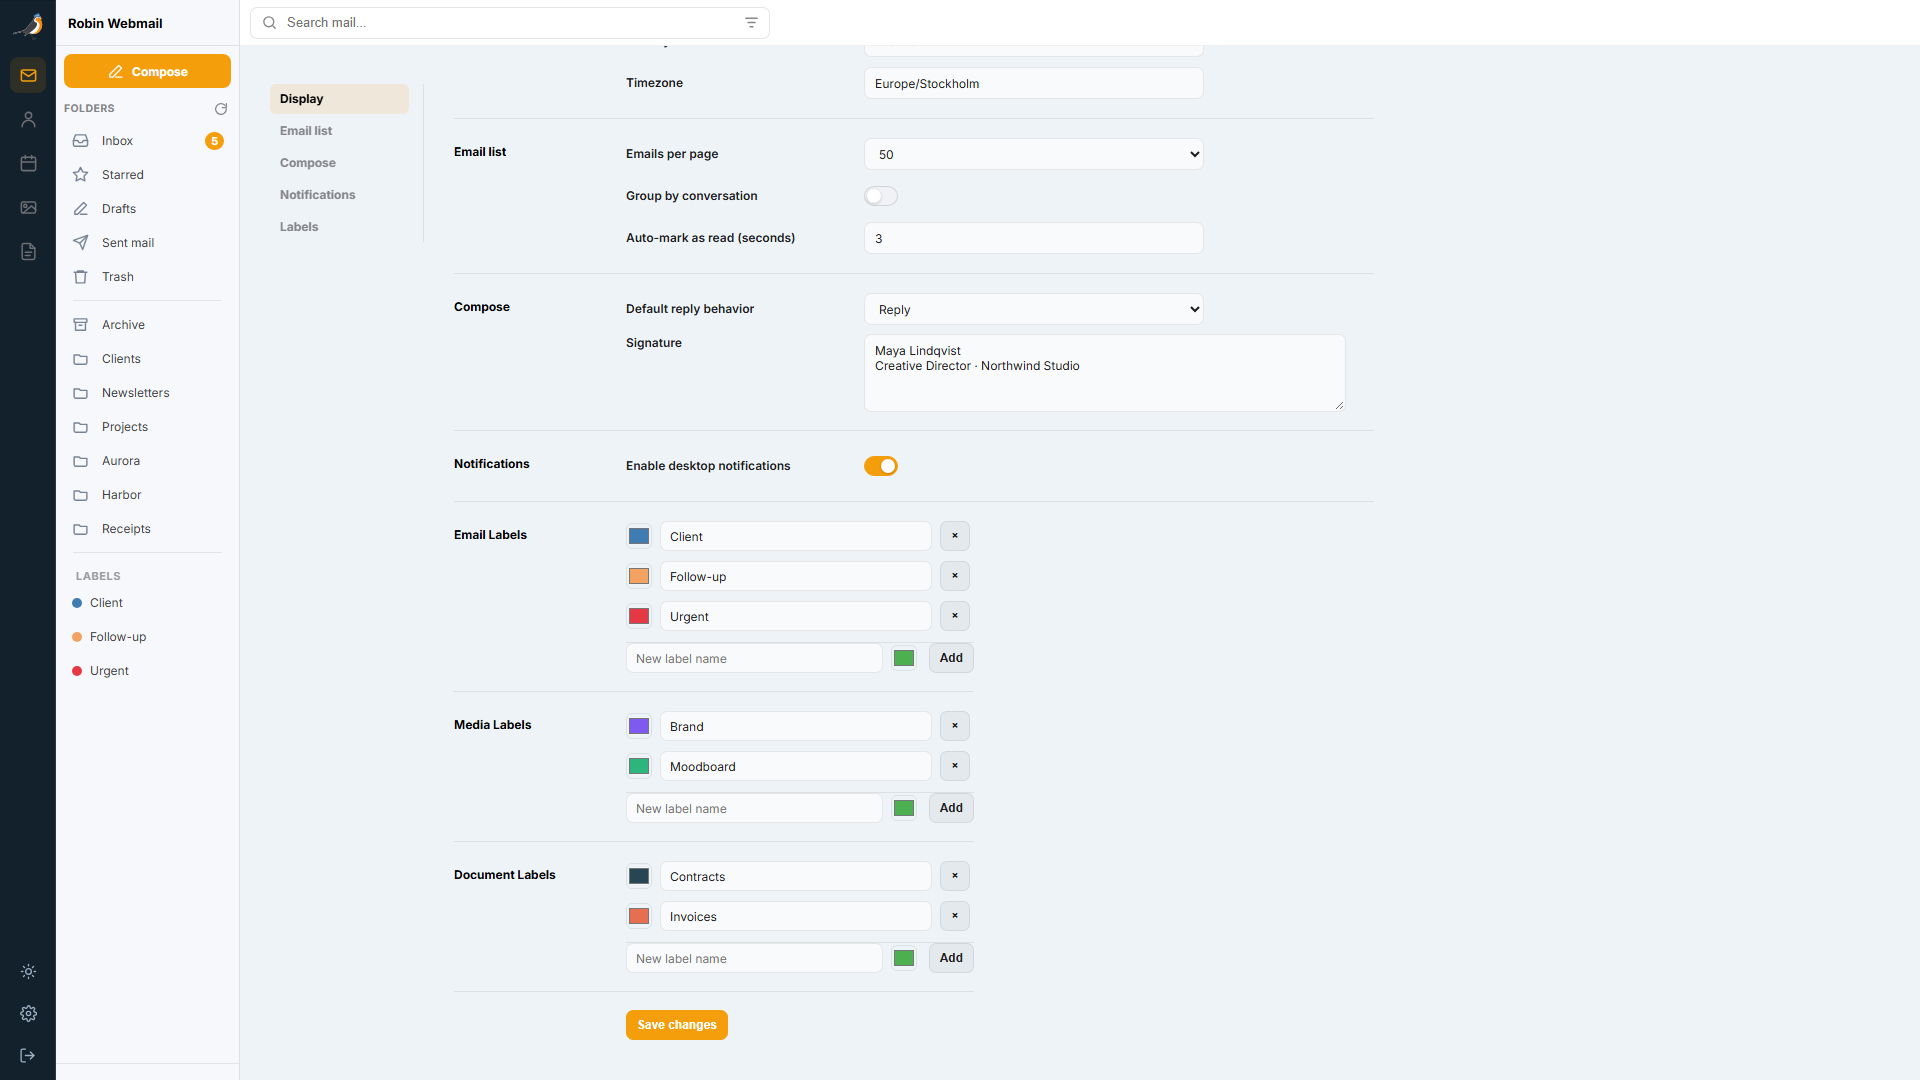Viewport: 1920px width, 1080px height.
Task: Open the Inbox folder
Action: pos(147,141)
